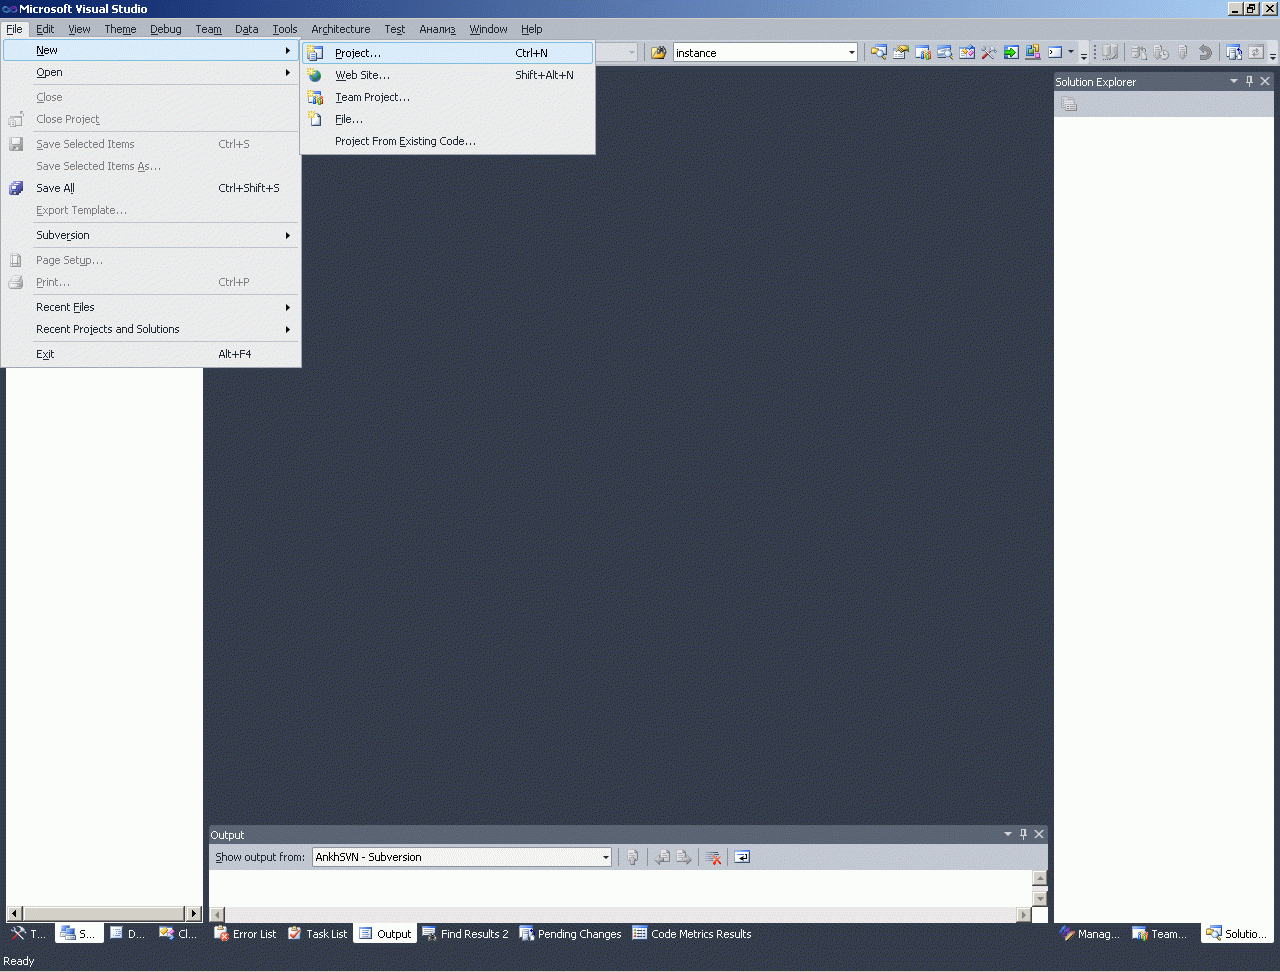Switch to Team Explorer bottom-right tab

tap(1160, 934)
